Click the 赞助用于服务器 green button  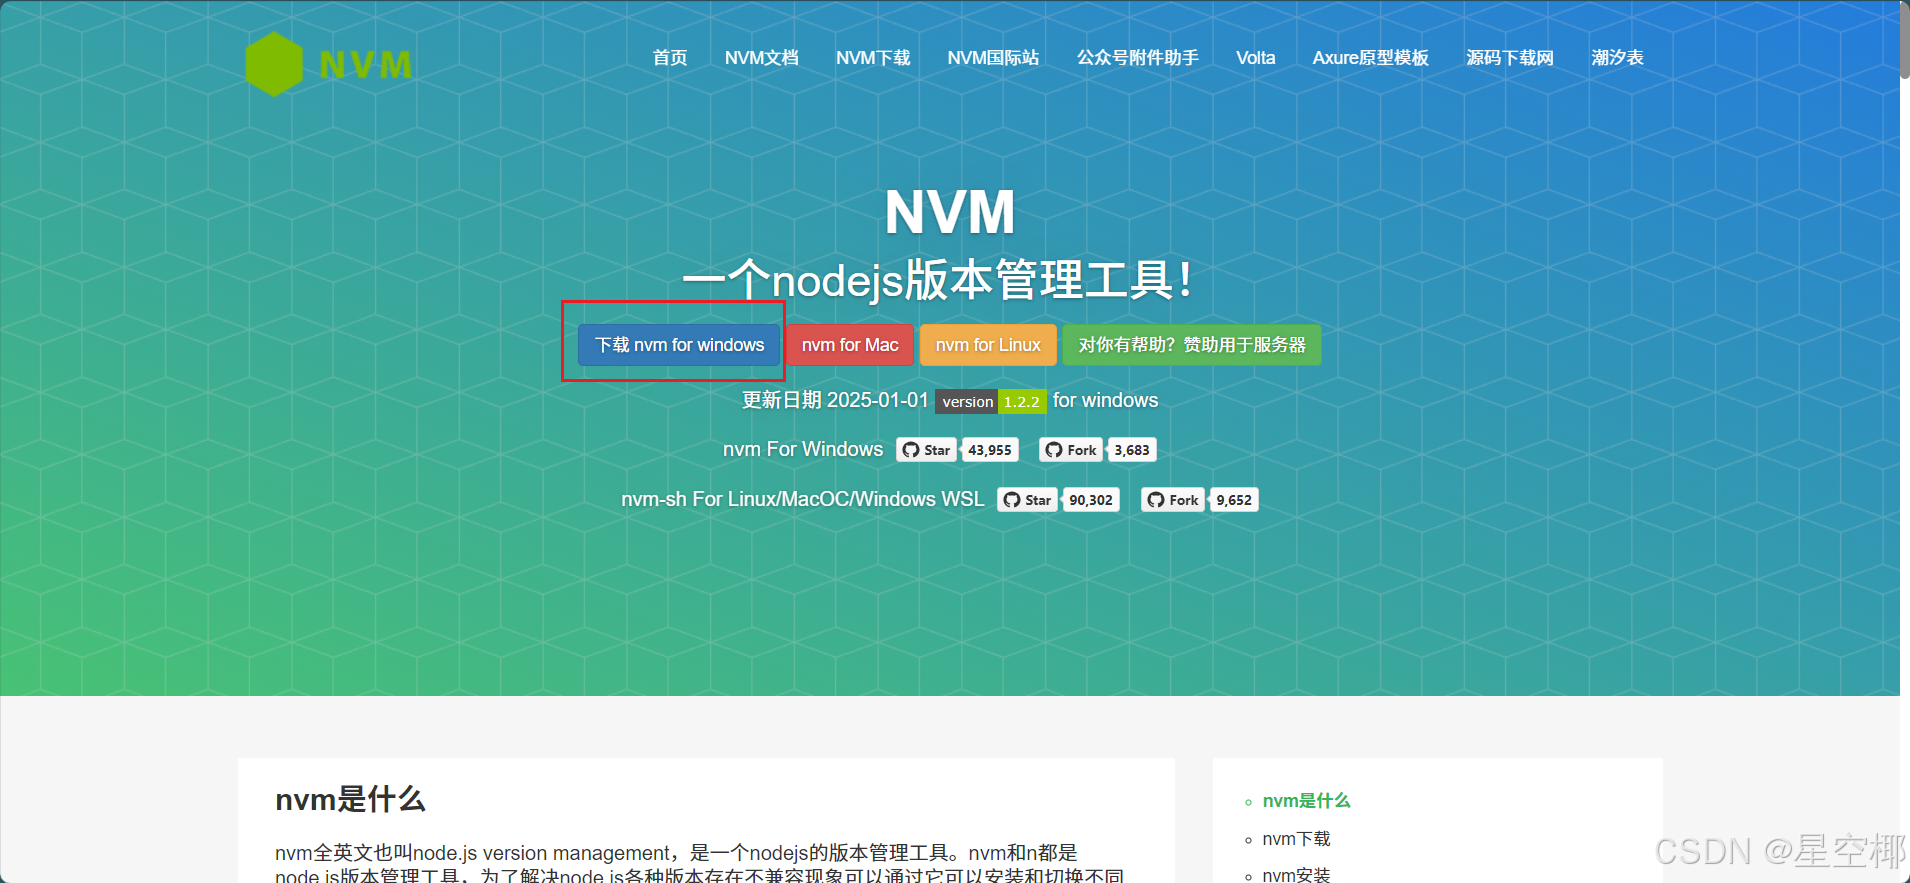[1191, 345]
